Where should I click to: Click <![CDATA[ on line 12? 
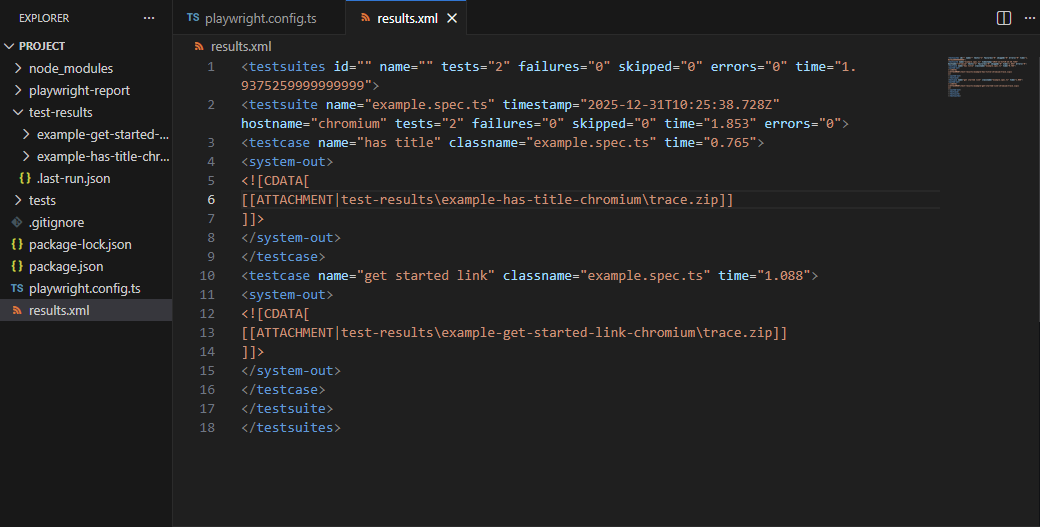pos(275,314)
